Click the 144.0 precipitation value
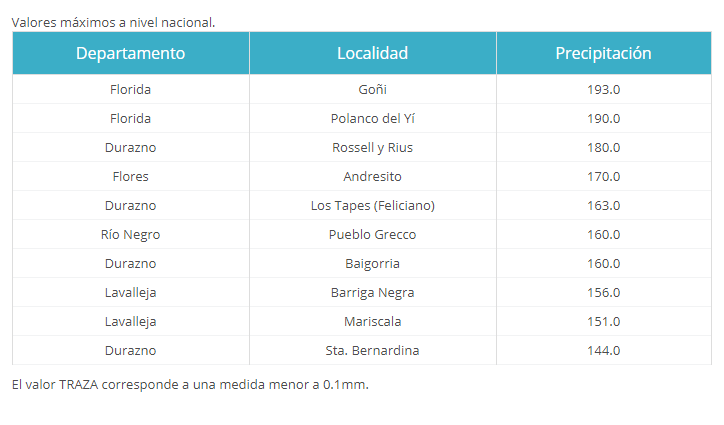724x425 pixels. [x=603, y=351]
